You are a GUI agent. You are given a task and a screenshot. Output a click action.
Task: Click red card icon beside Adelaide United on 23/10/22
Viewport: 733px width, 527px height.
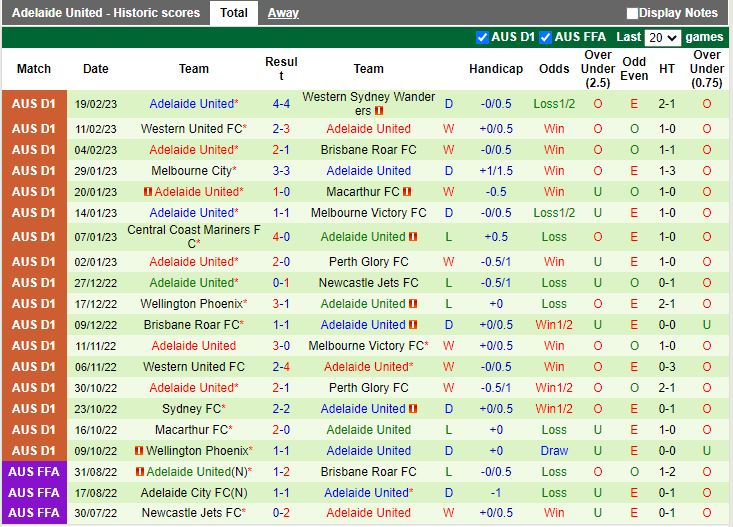413,409
